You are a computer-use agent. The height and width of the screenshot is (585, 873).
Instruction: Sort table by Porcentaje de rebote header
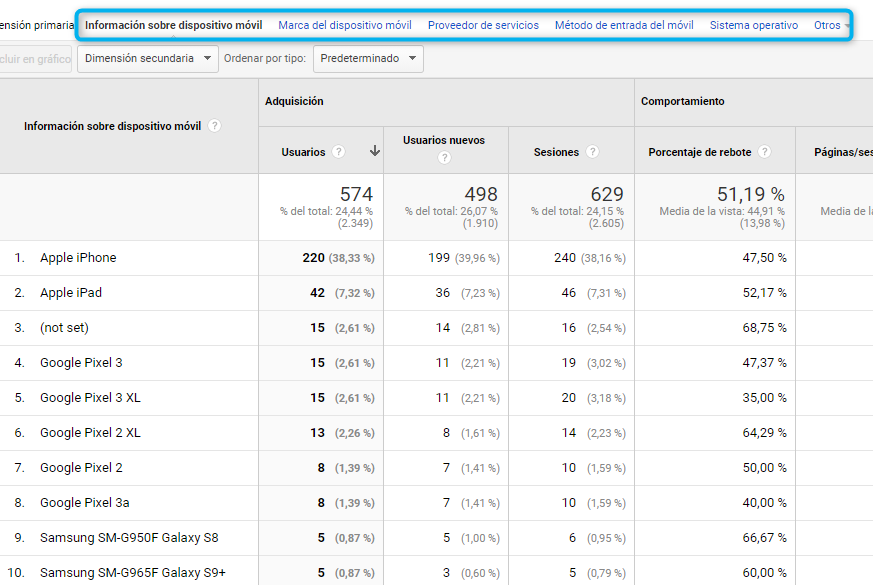(x=700, y=152)
